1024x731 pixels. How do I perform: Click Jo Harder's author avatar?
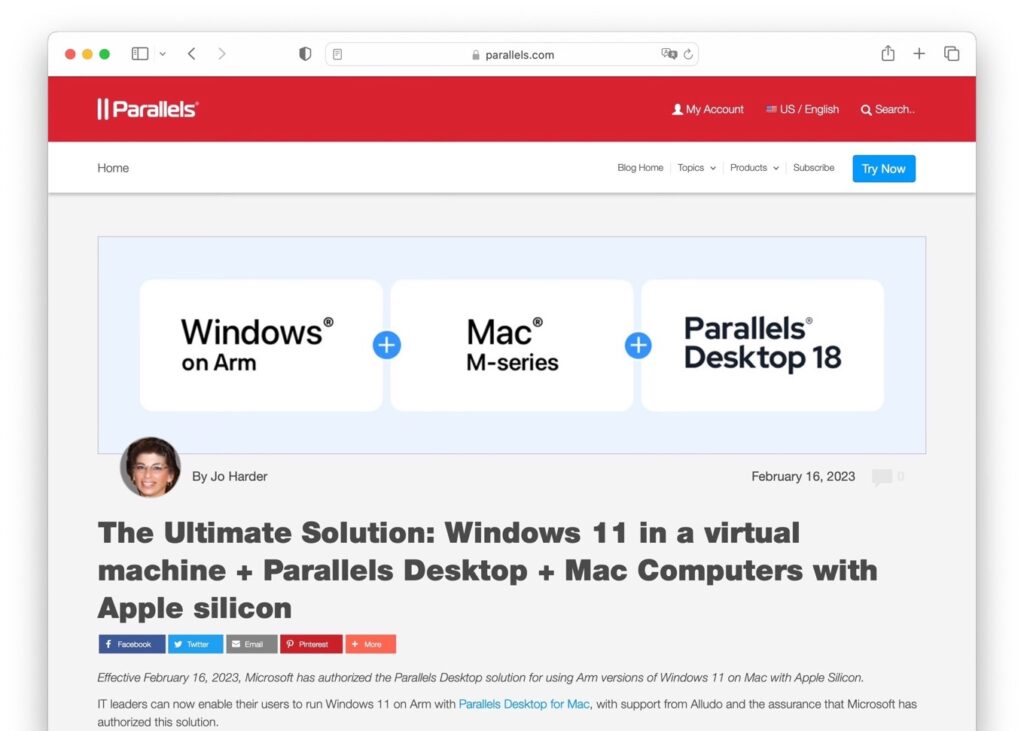(x=150, y=467)
